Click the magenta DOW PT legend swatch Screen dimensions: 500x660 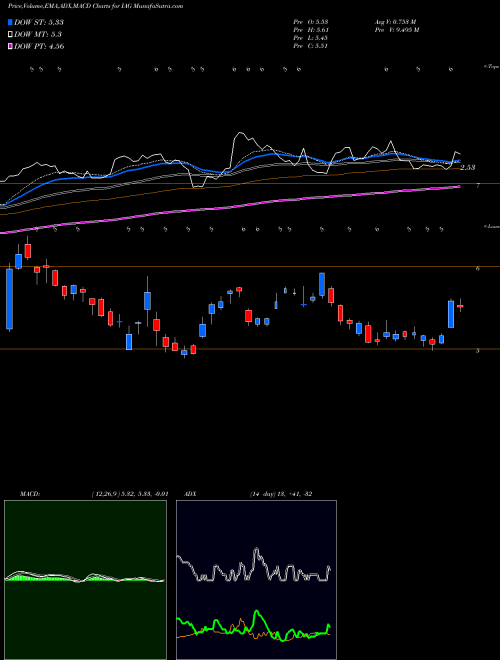point(10,47)
